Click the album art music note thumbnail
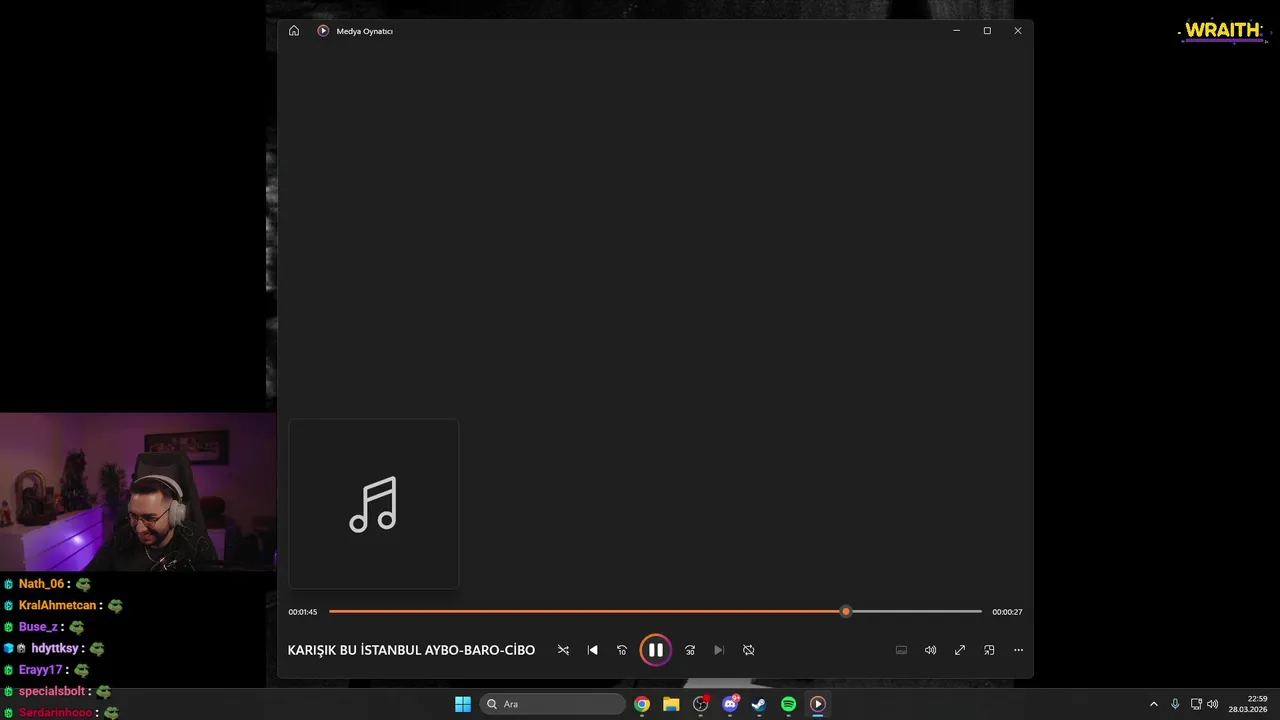Viewport: 1280px width, 720px height. [374, 504]
